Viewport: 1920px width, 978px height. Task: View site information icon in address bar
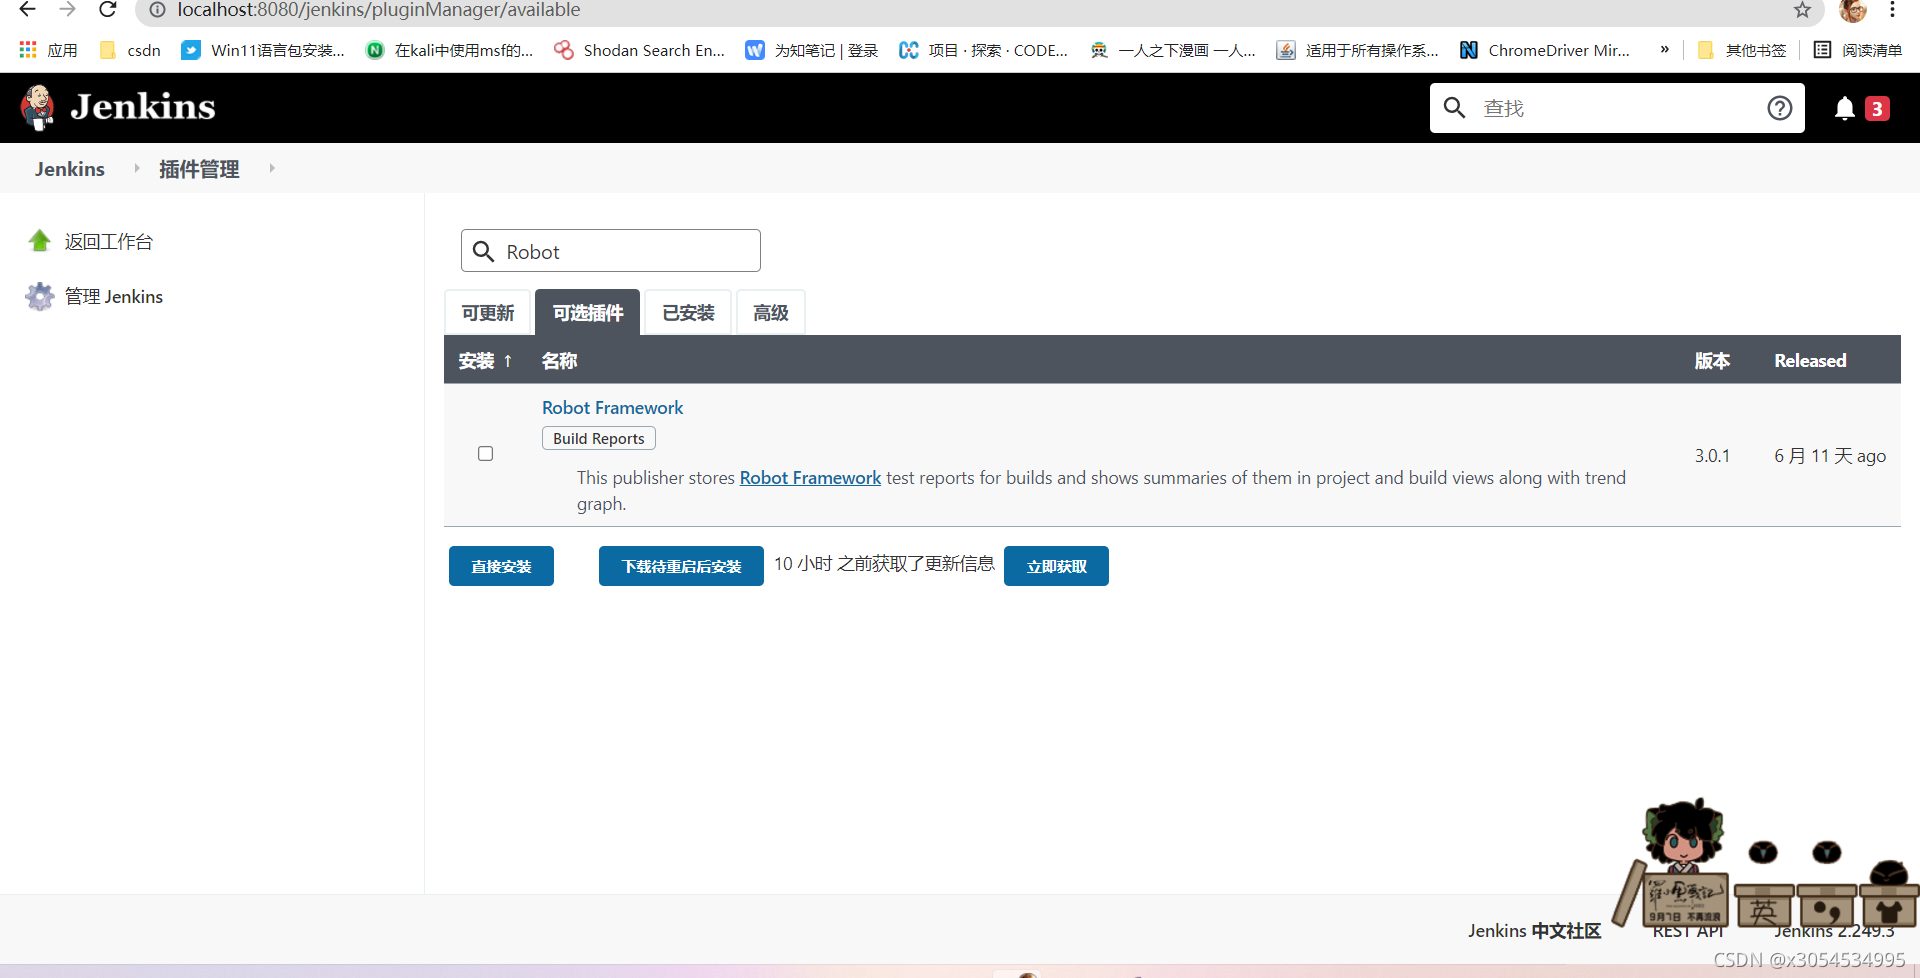(157, 10)
